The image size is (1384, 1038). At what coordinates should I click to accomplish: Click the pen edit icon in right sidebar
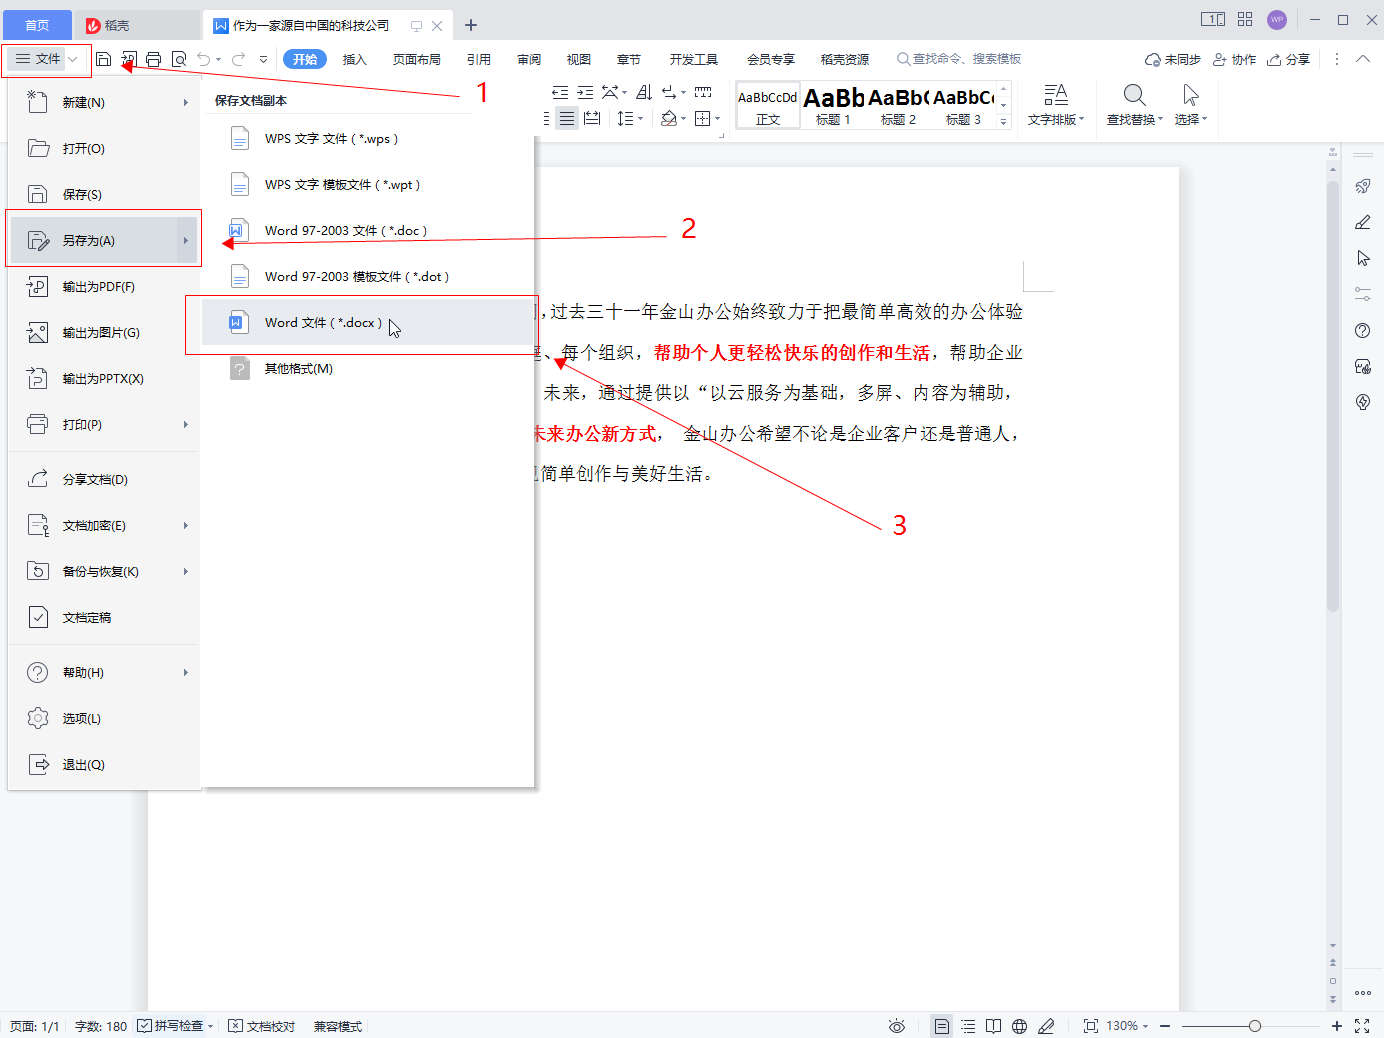point(1362,222)
